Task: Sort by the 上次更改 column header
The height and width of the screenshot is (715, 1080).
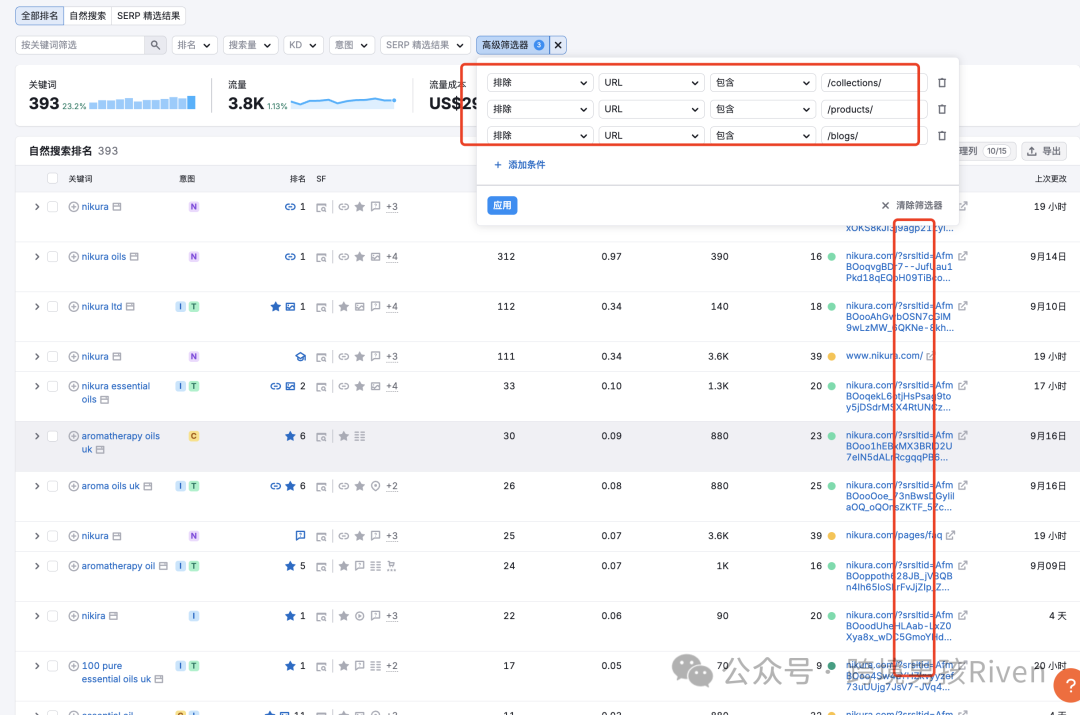Action: (1050, 179)
